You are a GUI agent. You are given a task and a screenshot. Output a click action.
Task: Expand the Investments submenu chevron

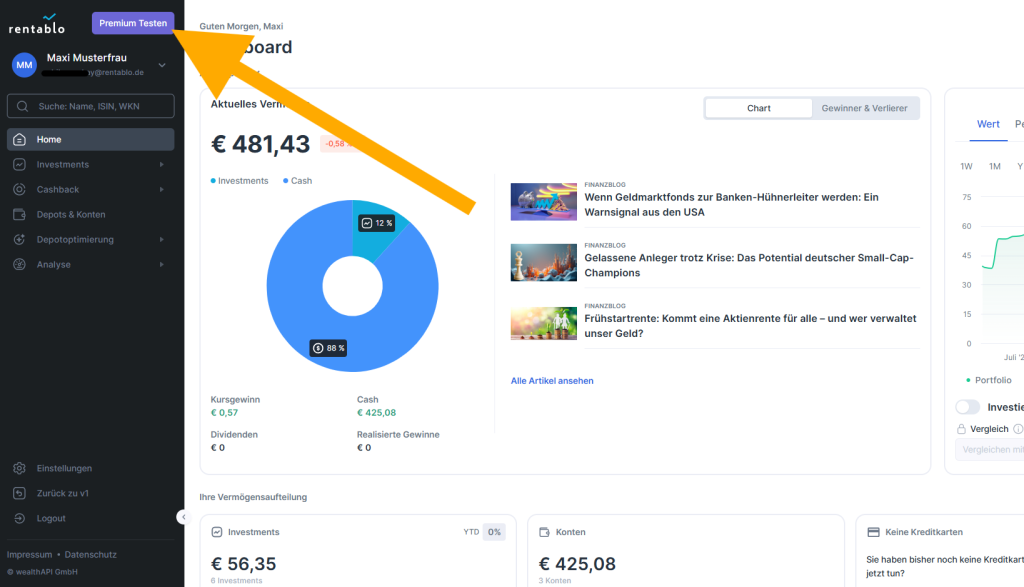coord(163,164)
